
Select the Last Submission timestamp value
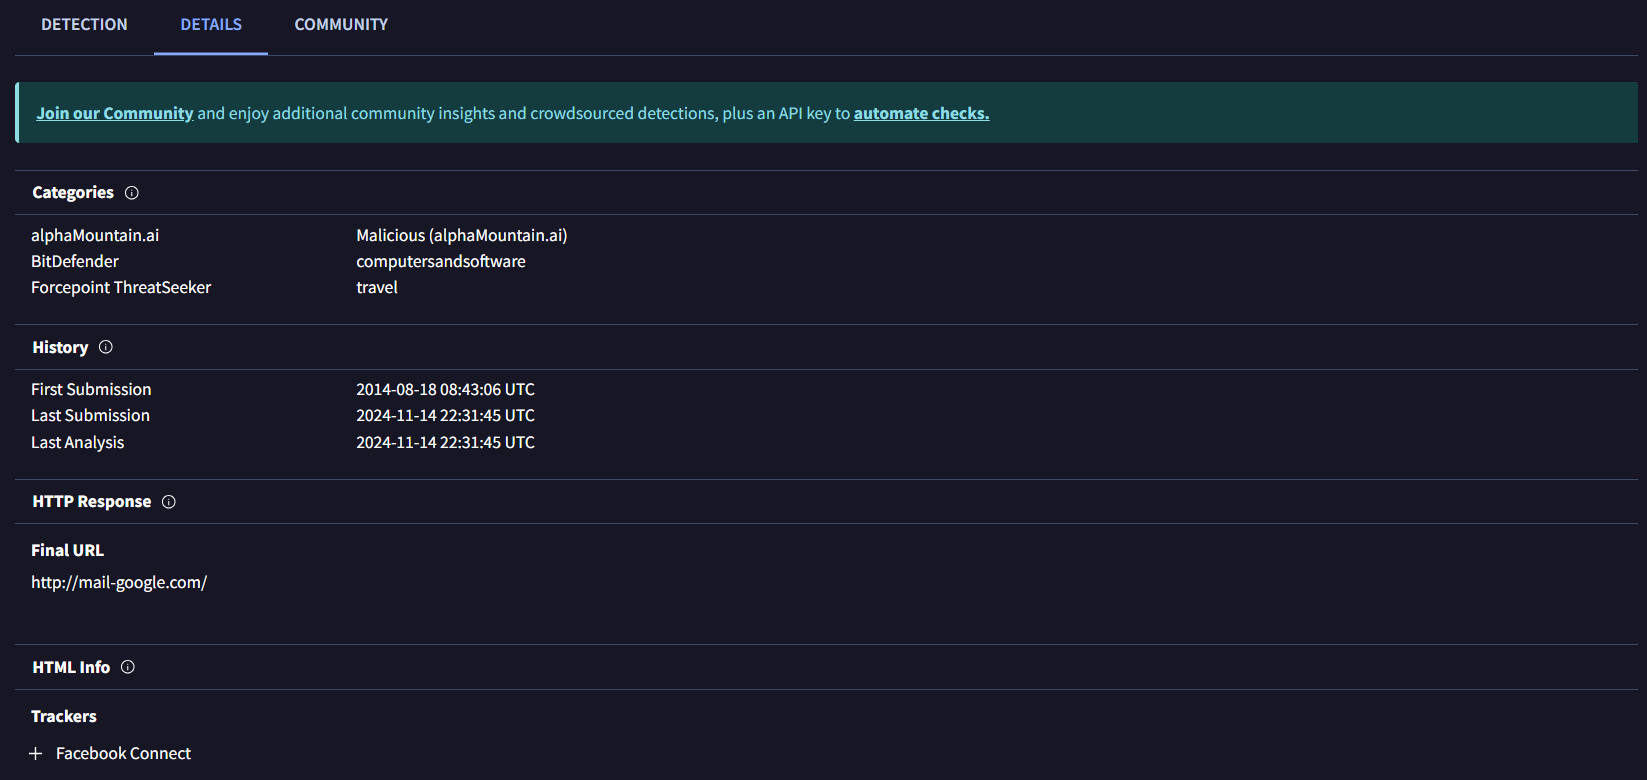[445, 416]
